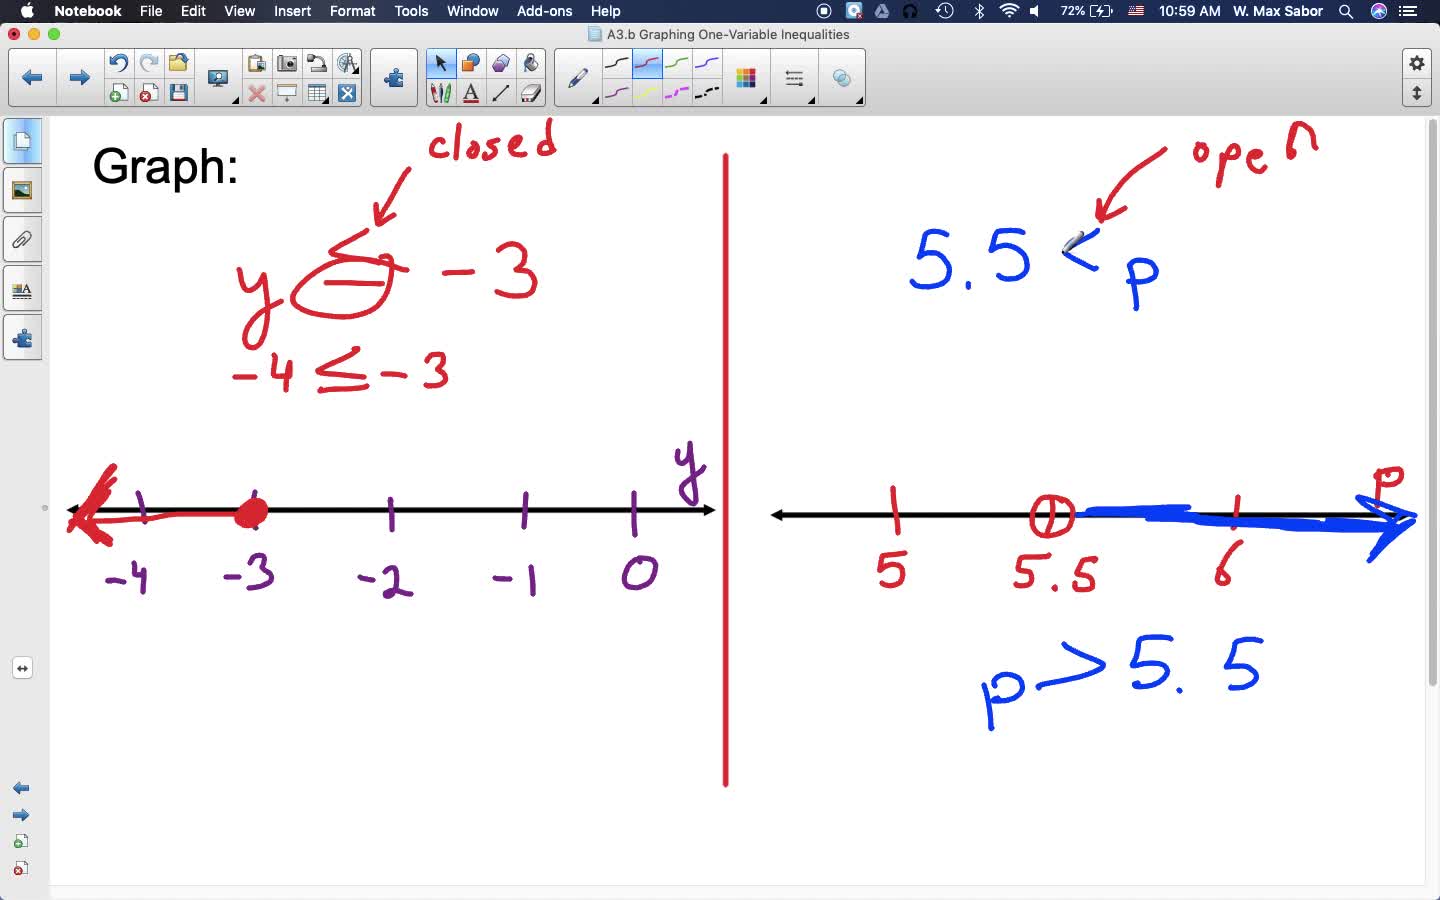
Task: Show the screen shade
Action: point(286,93)
